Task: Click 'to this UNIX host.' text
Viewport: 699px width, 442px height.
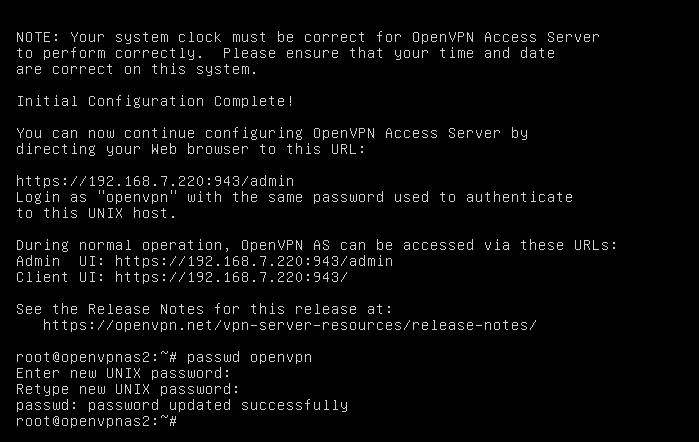Action: click(96, 213)
